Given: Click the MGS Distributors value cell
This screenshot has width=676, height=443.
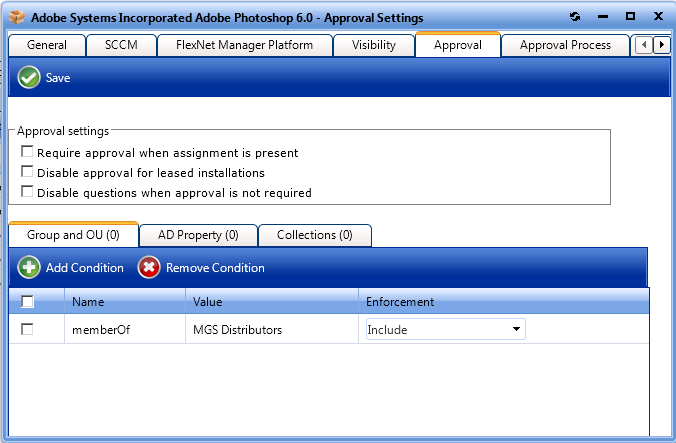Looking at the screenshot, I should (x=237, y=329).
